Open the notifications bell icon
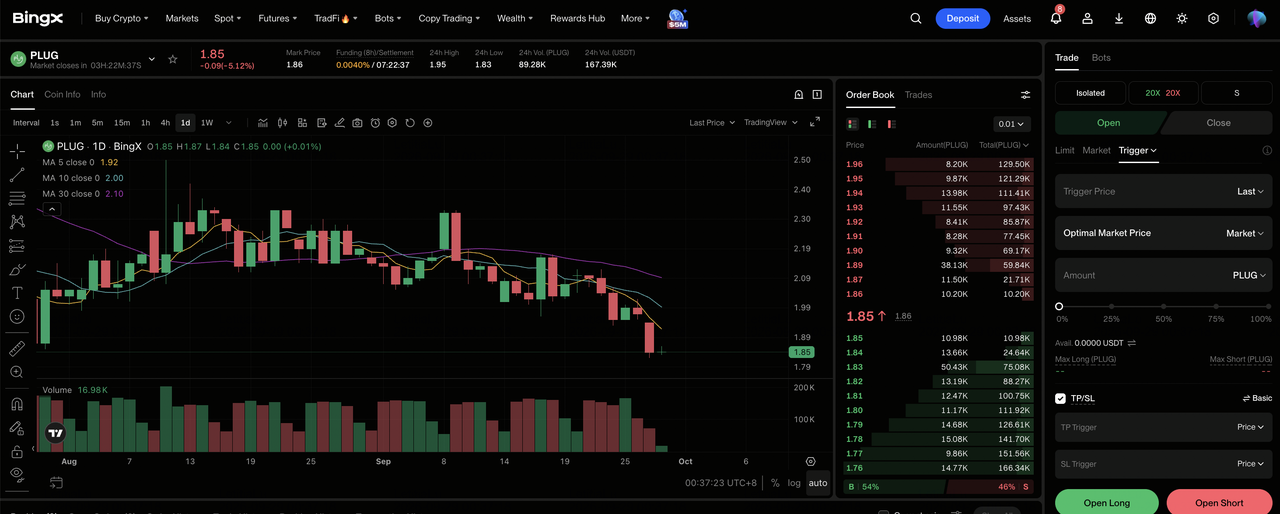 click(1056, 18)
